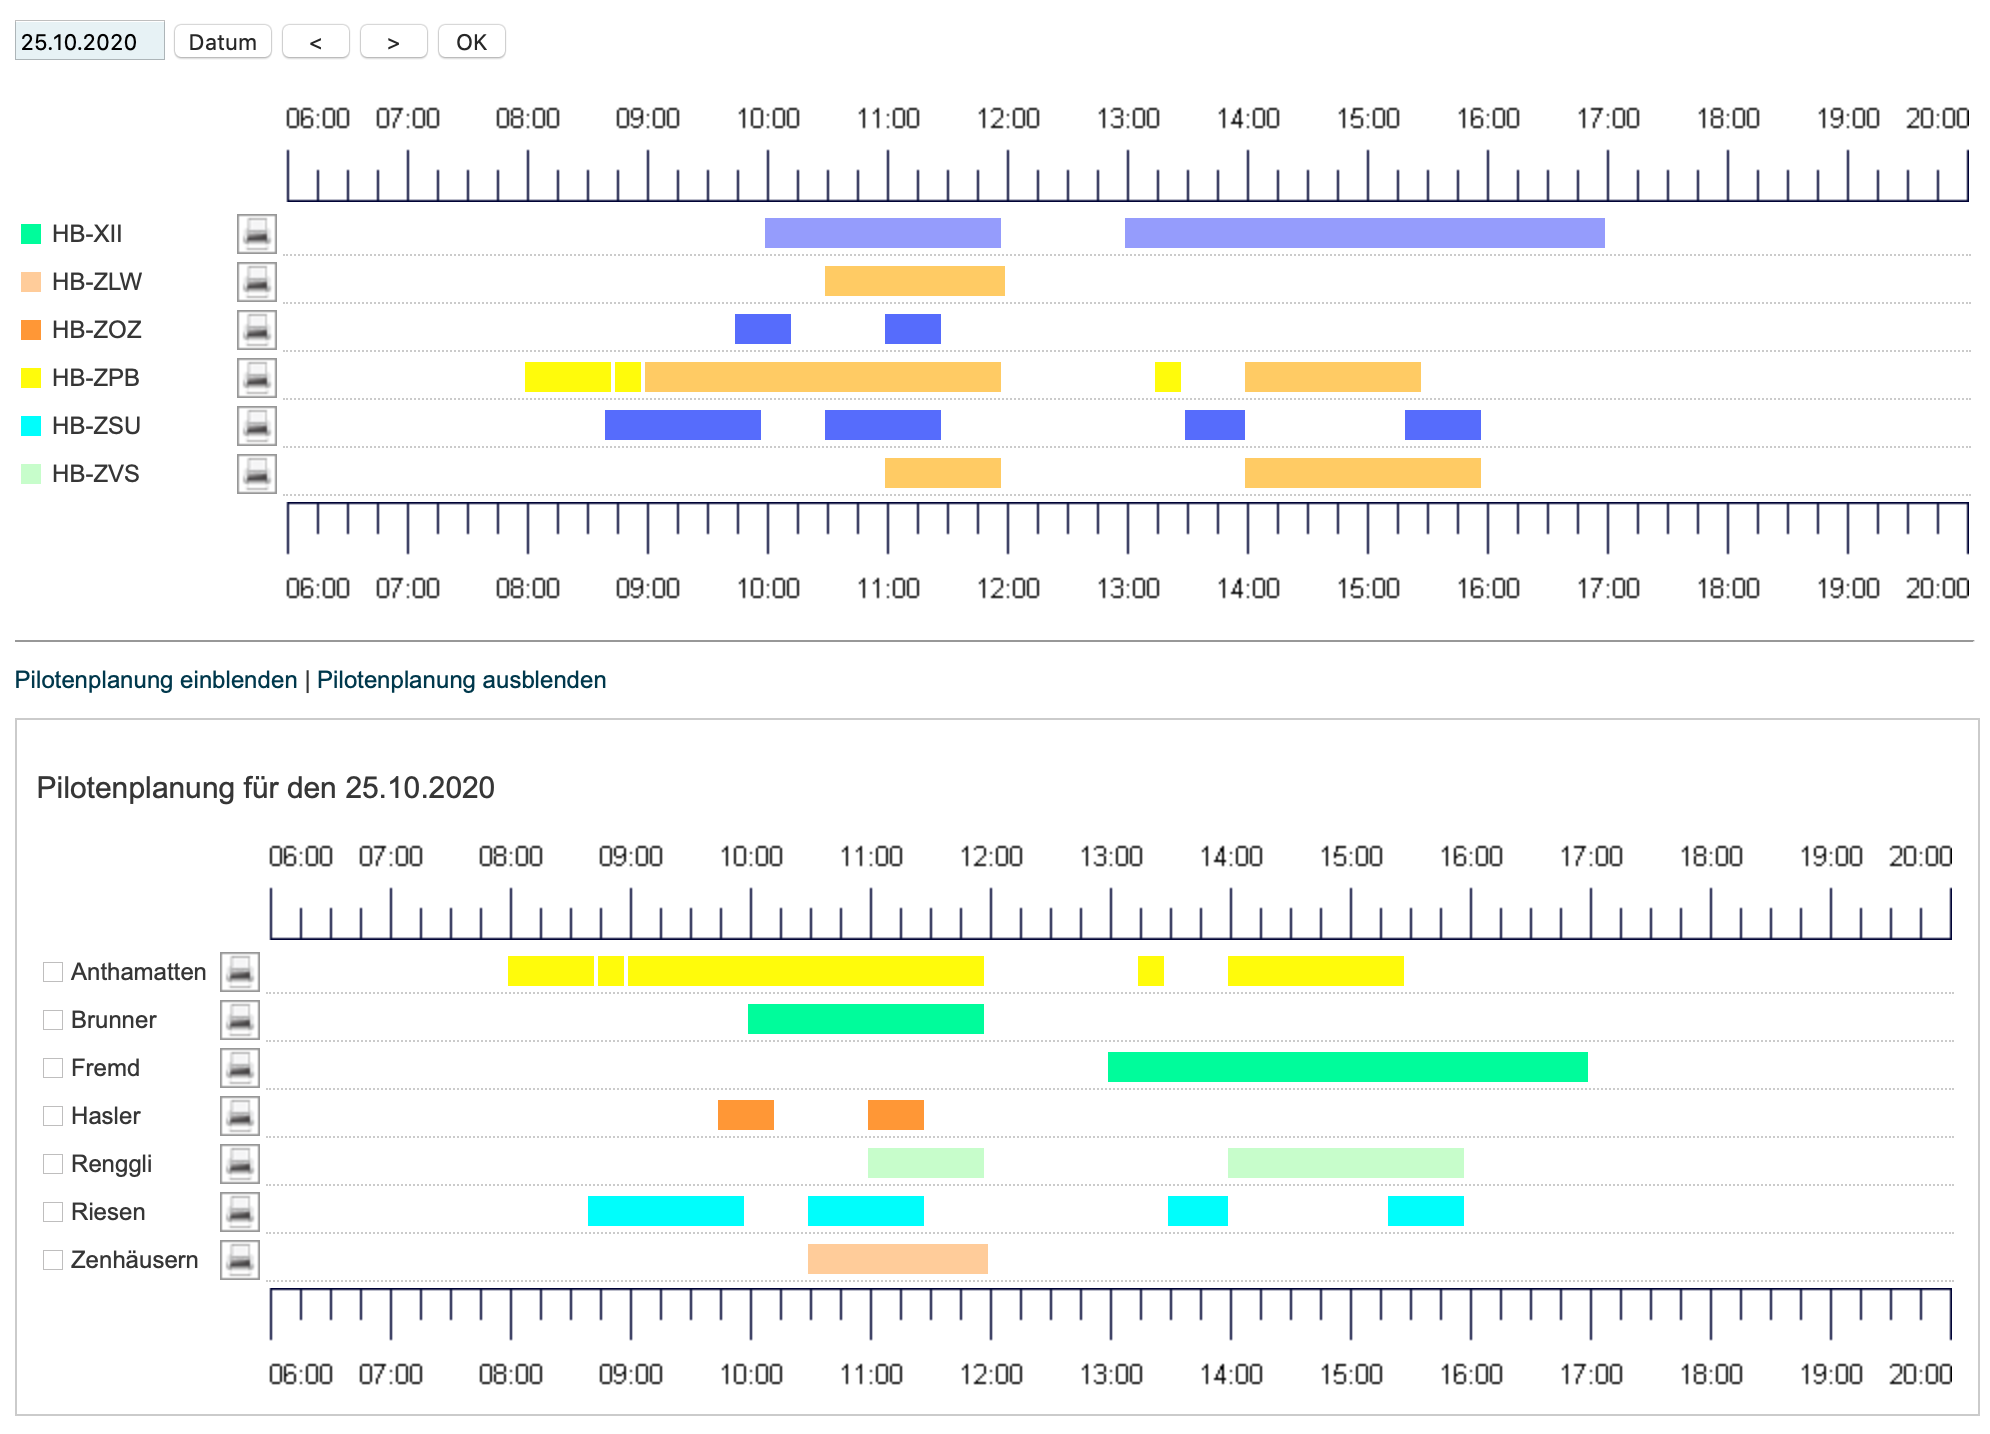This screenshot has height=1434, width=1990.
Task: Print the schedule for pilot Fremd
Action: point(239,1067)
